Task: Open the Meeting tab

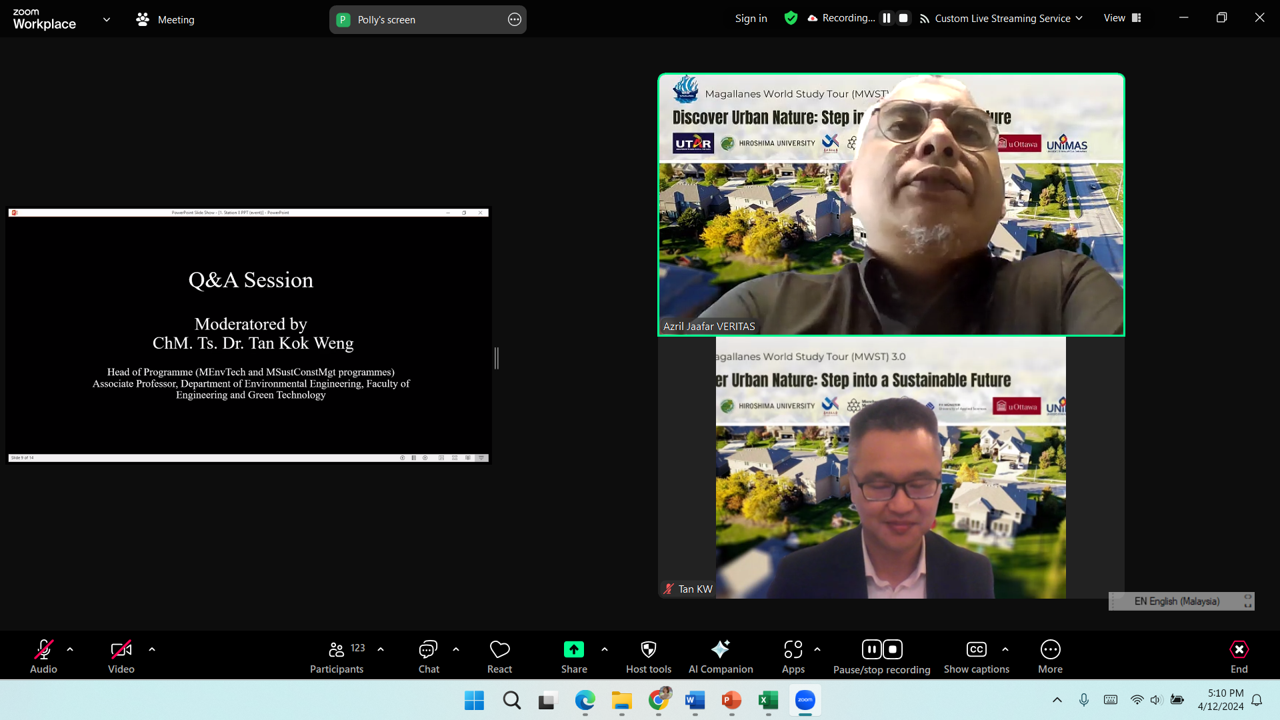Action: point(166,19)
